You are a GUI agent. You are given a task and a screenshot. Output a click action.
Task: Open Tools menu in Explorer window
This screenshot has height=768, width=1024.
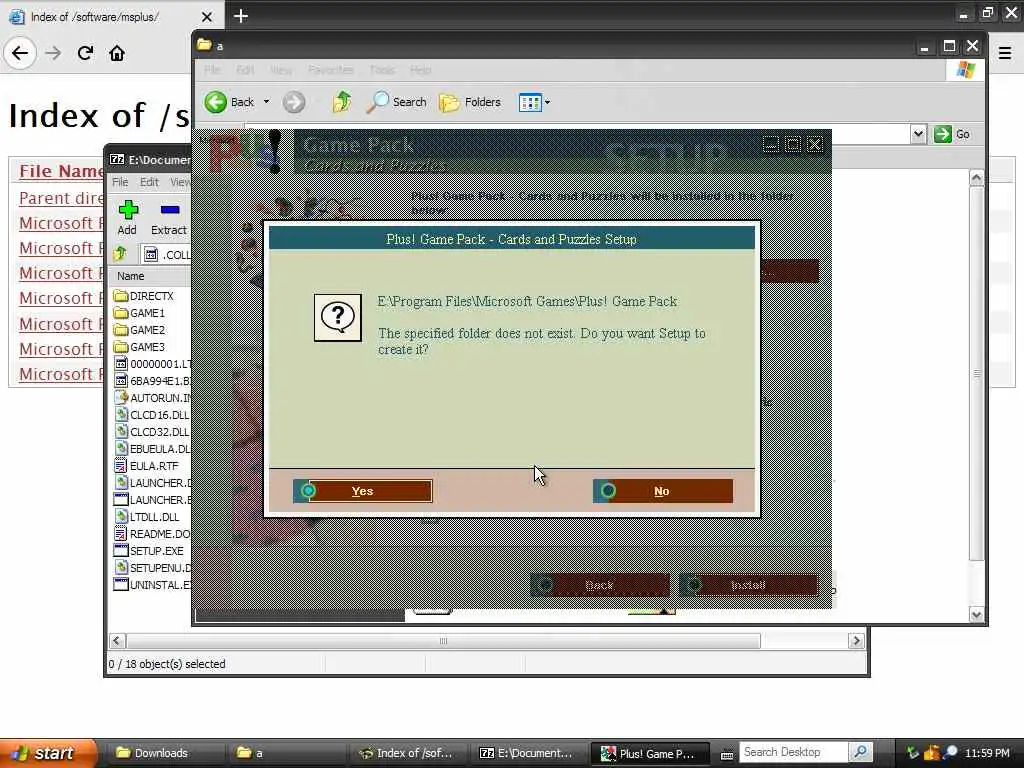pos(381,69)
